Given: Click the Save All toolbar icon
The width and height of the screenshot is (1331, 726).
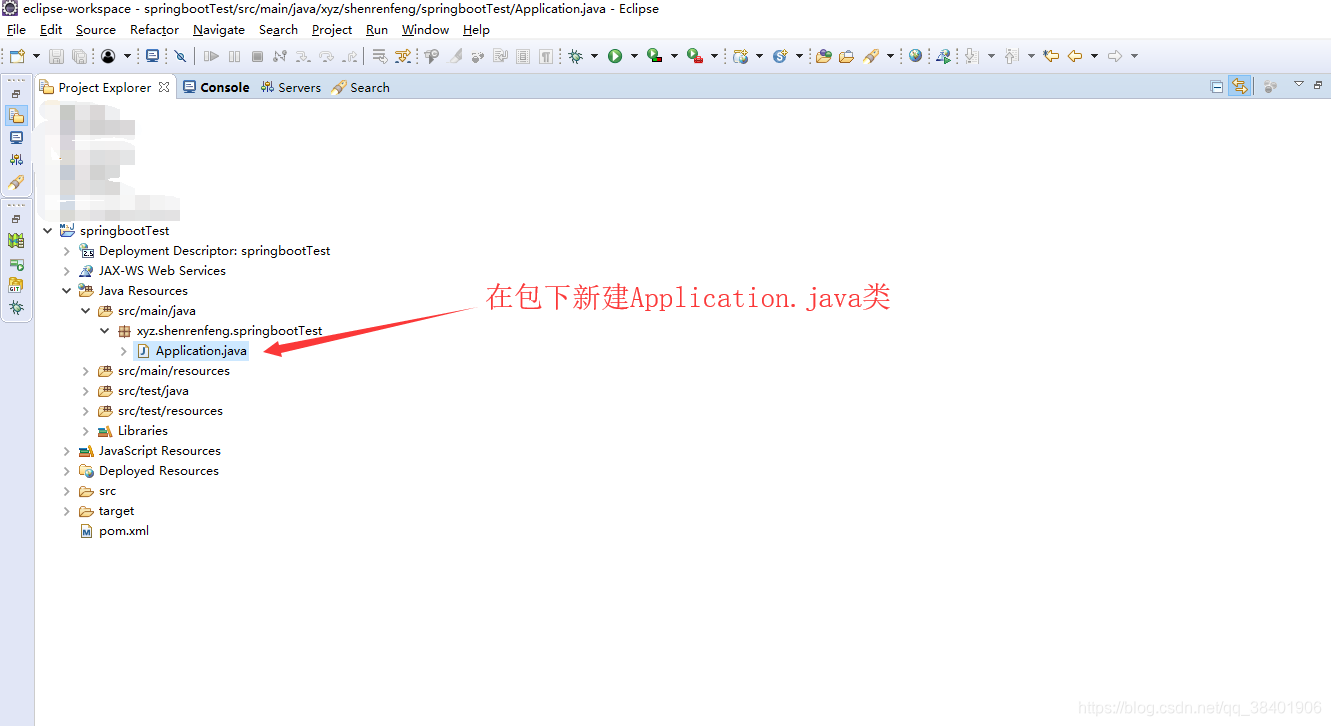Looking at the screenshot, I should point(79,56).
